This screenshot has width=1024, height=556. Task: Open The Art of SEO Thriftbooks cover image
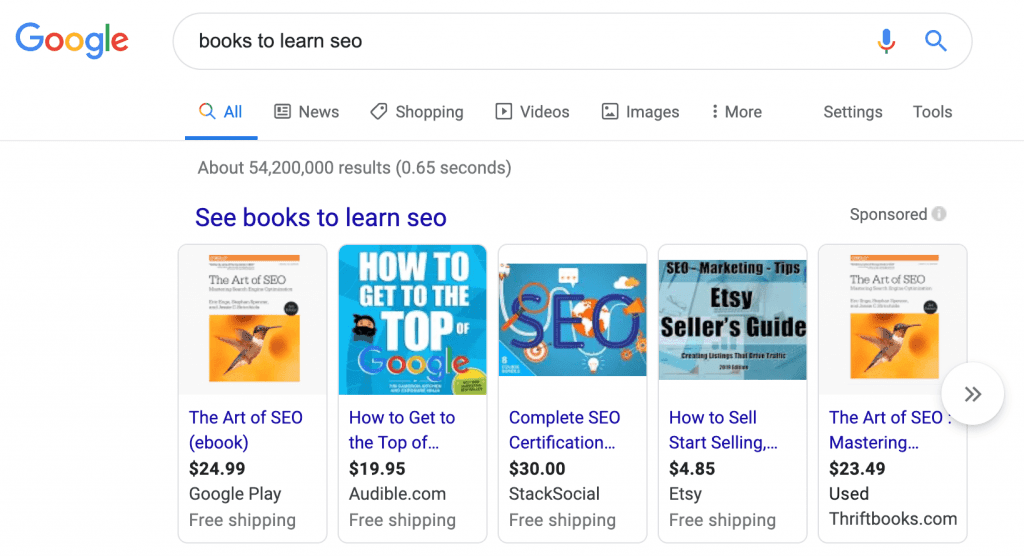(893, 319)
